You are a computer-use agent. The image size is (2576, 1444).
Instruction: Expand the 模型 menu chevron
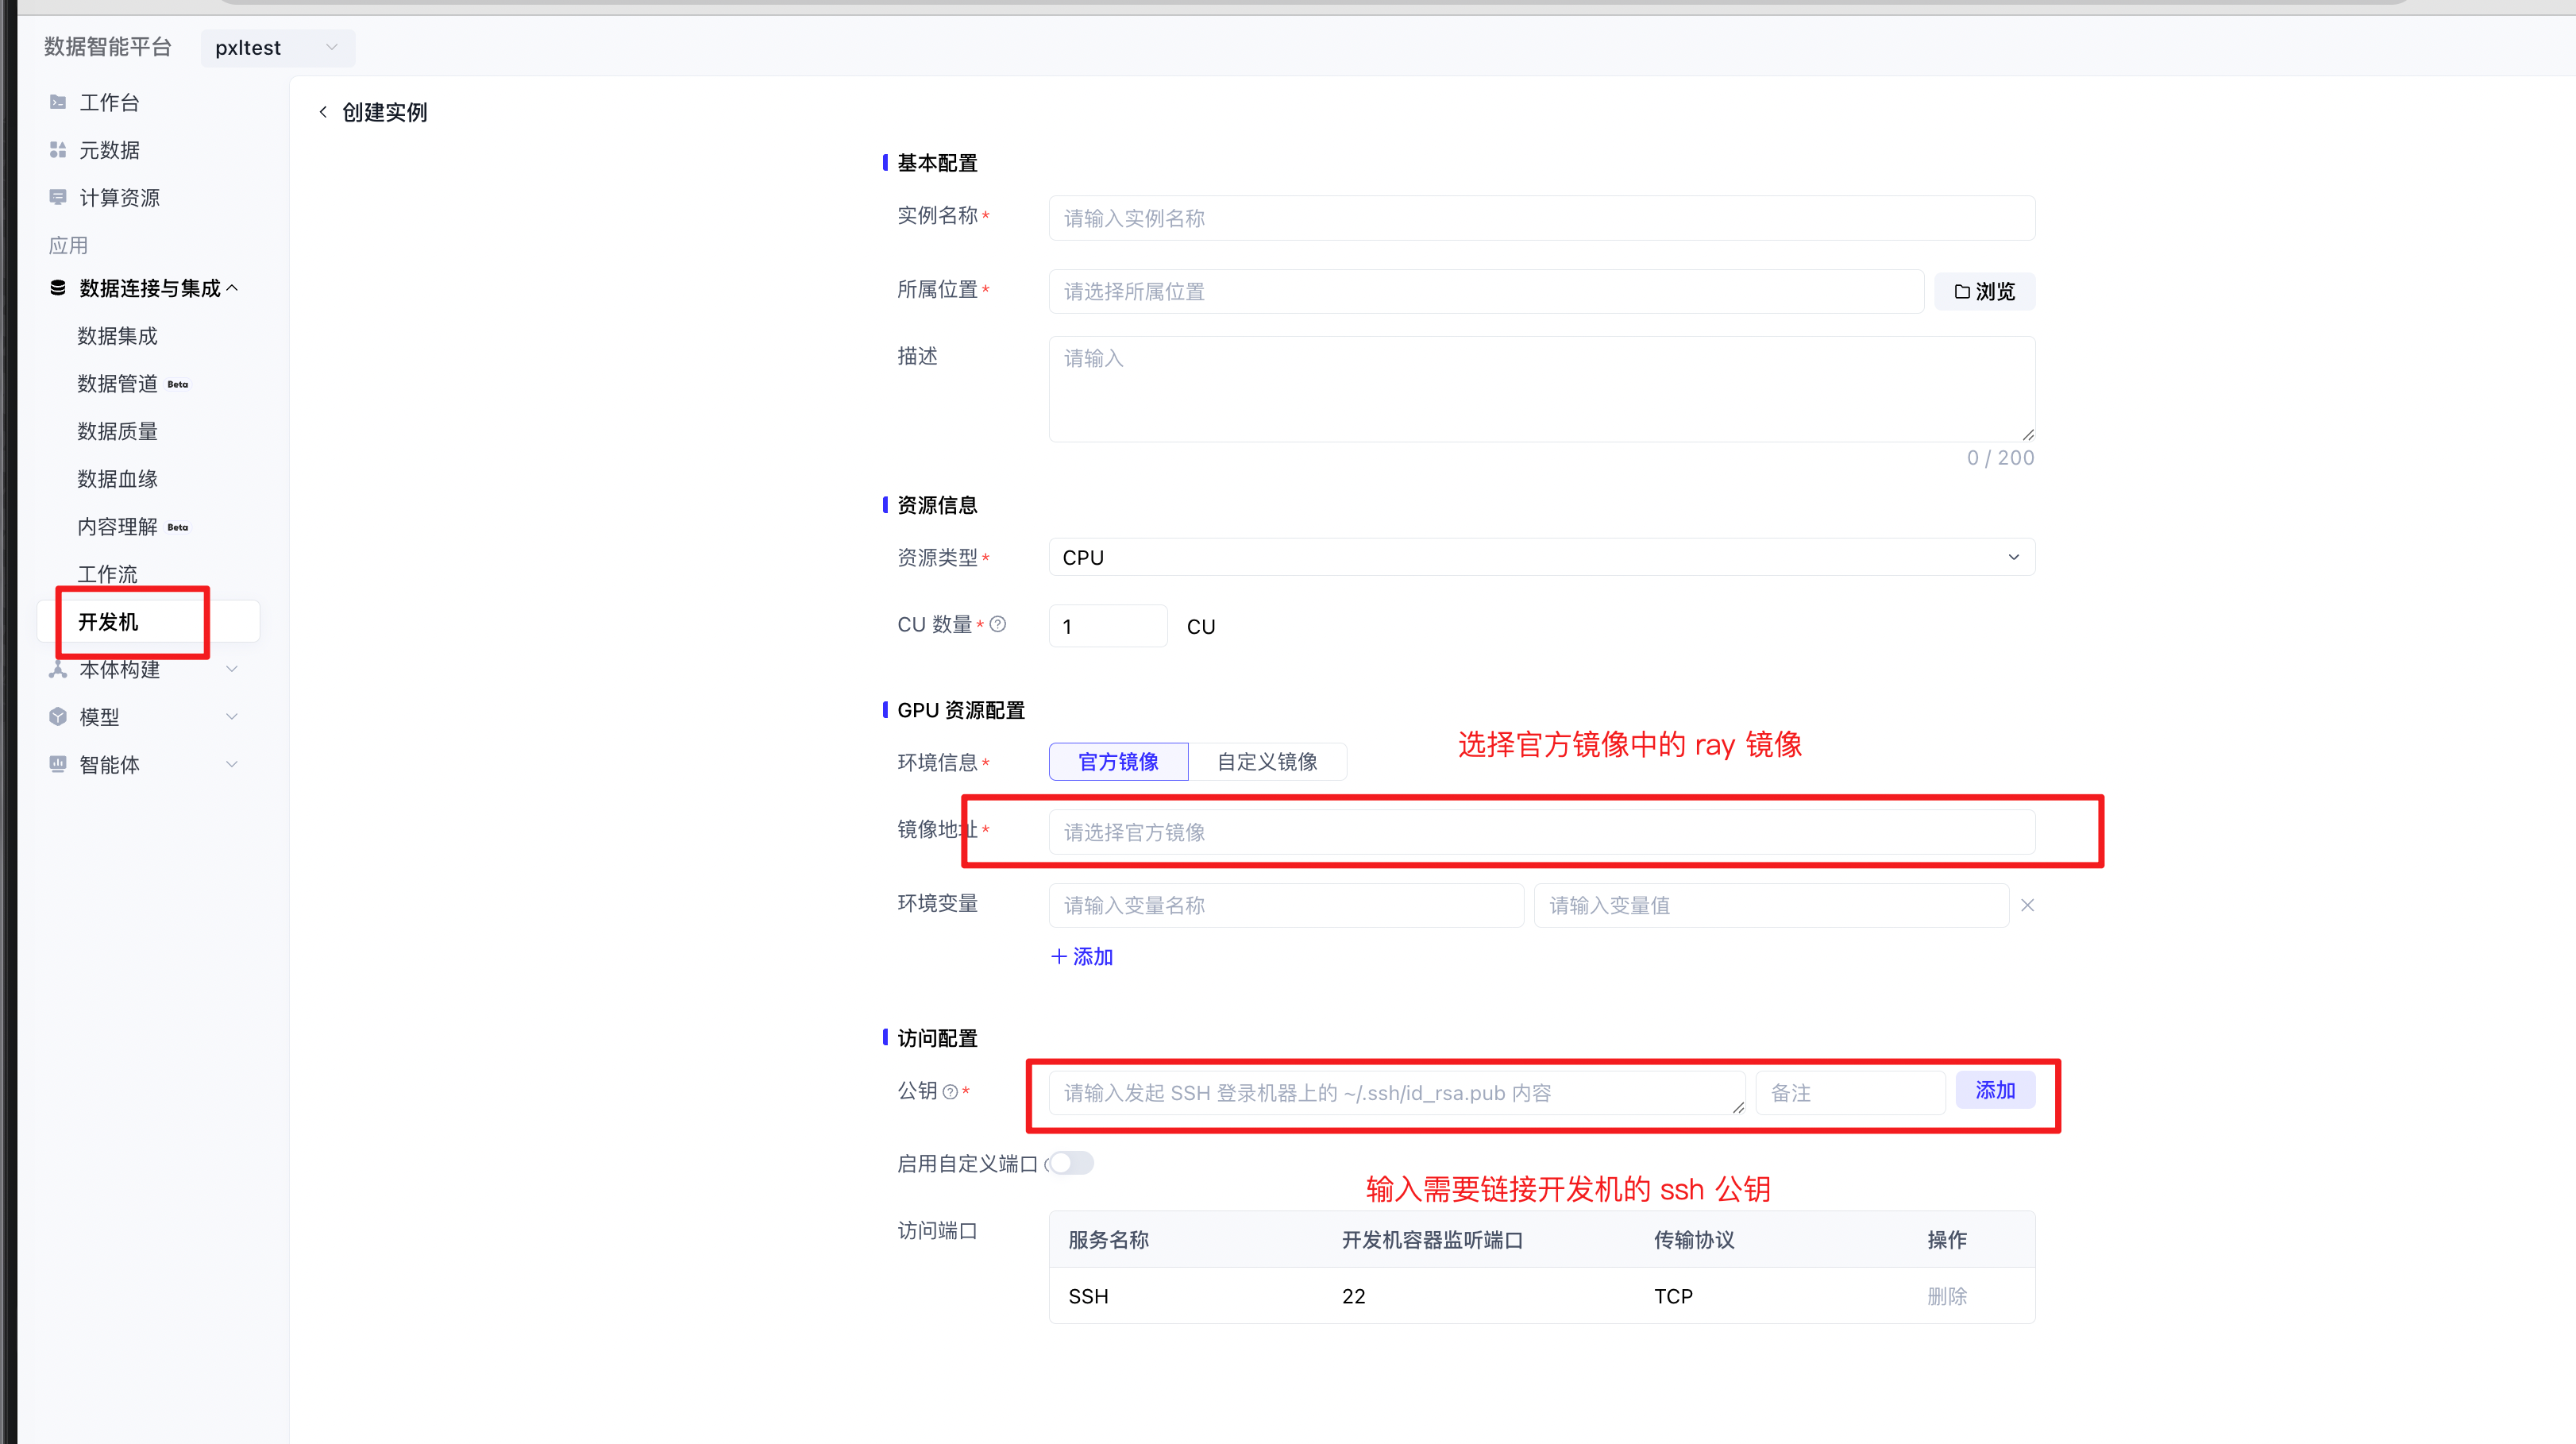(232, 716)
